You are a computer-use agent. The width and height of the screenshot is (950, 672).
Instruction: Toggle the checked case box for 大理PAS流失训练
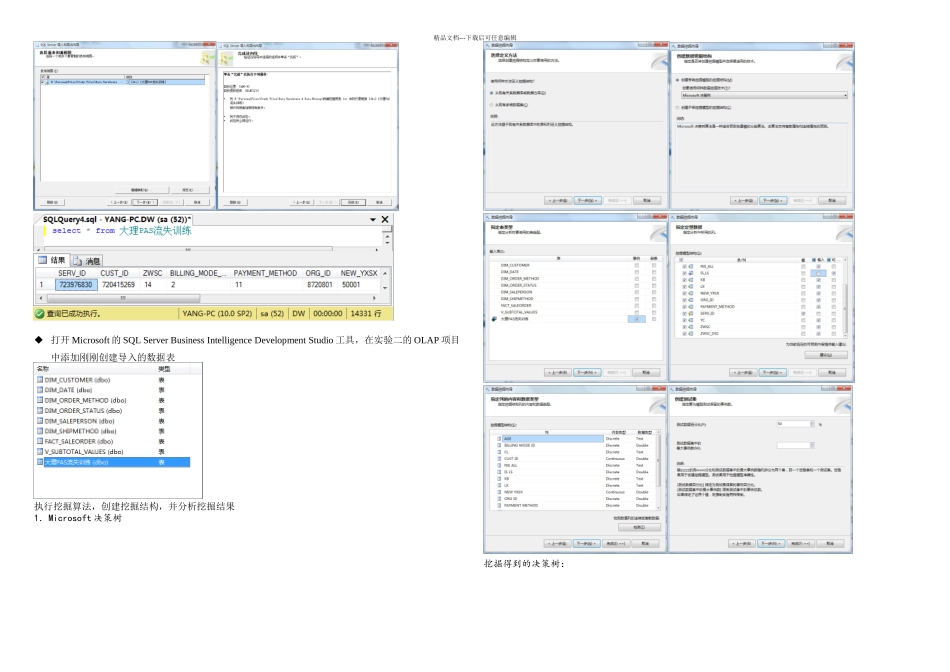(636, 319)
